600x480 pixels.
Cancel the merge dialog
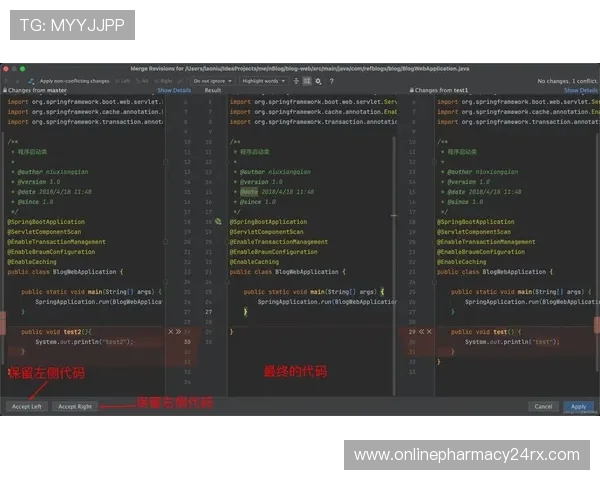[x=543, y=407]
